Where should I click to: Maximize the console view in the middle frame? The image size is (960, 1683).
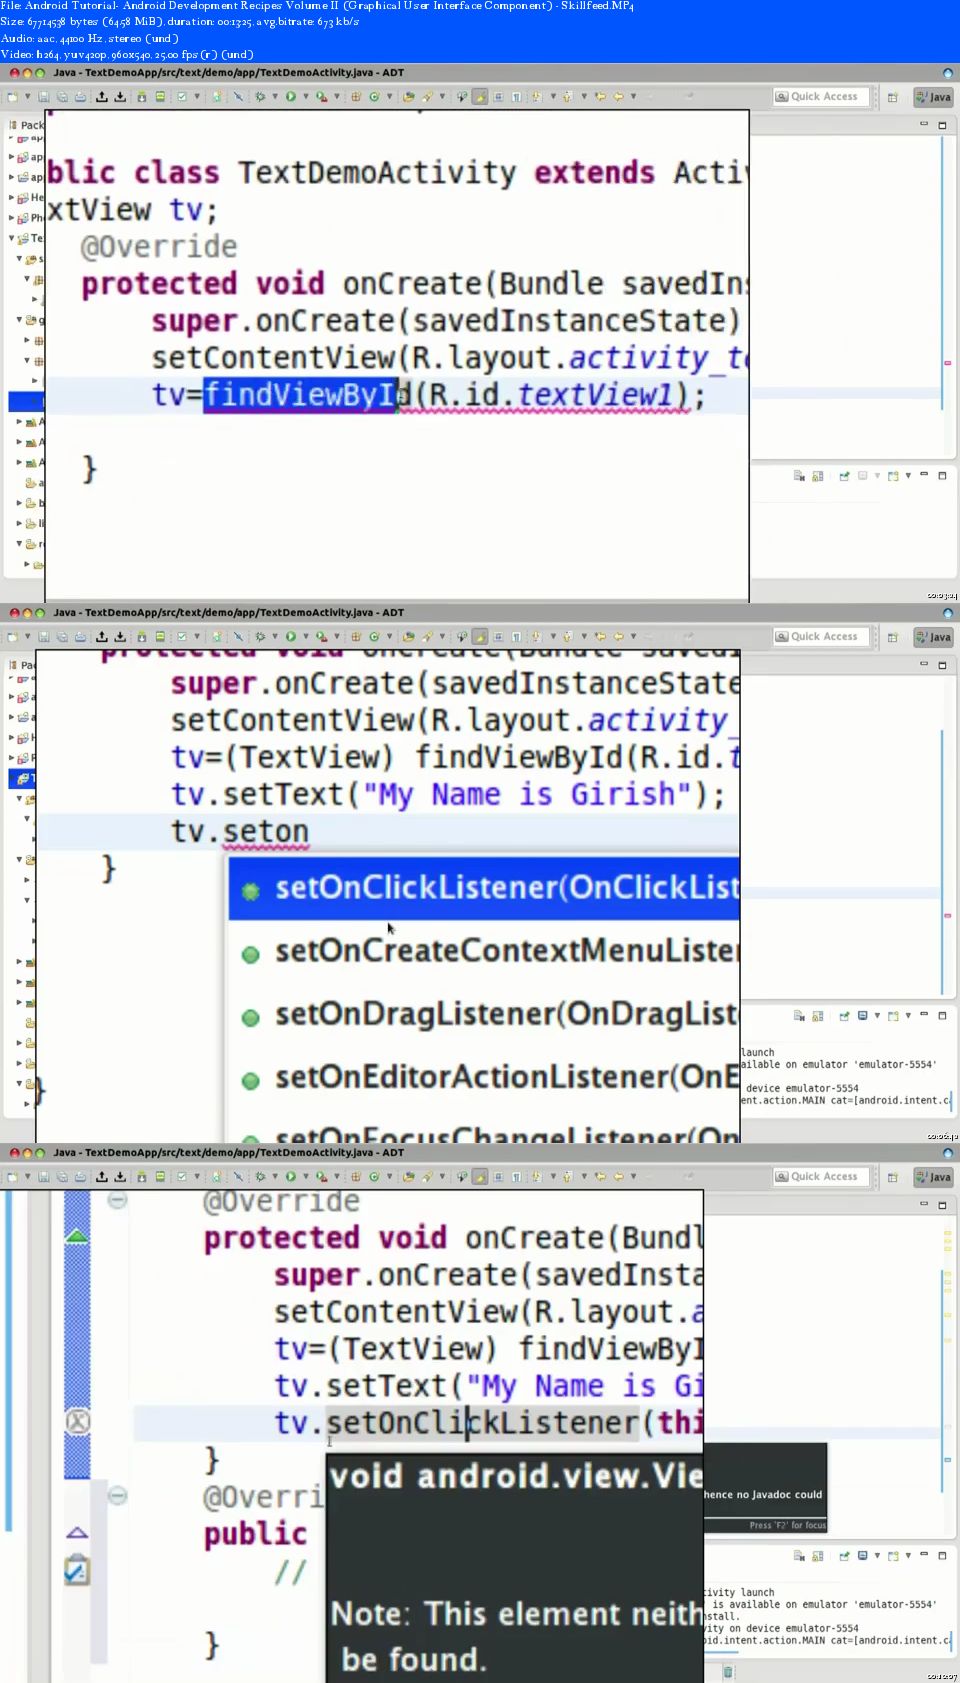(942, 1015)
